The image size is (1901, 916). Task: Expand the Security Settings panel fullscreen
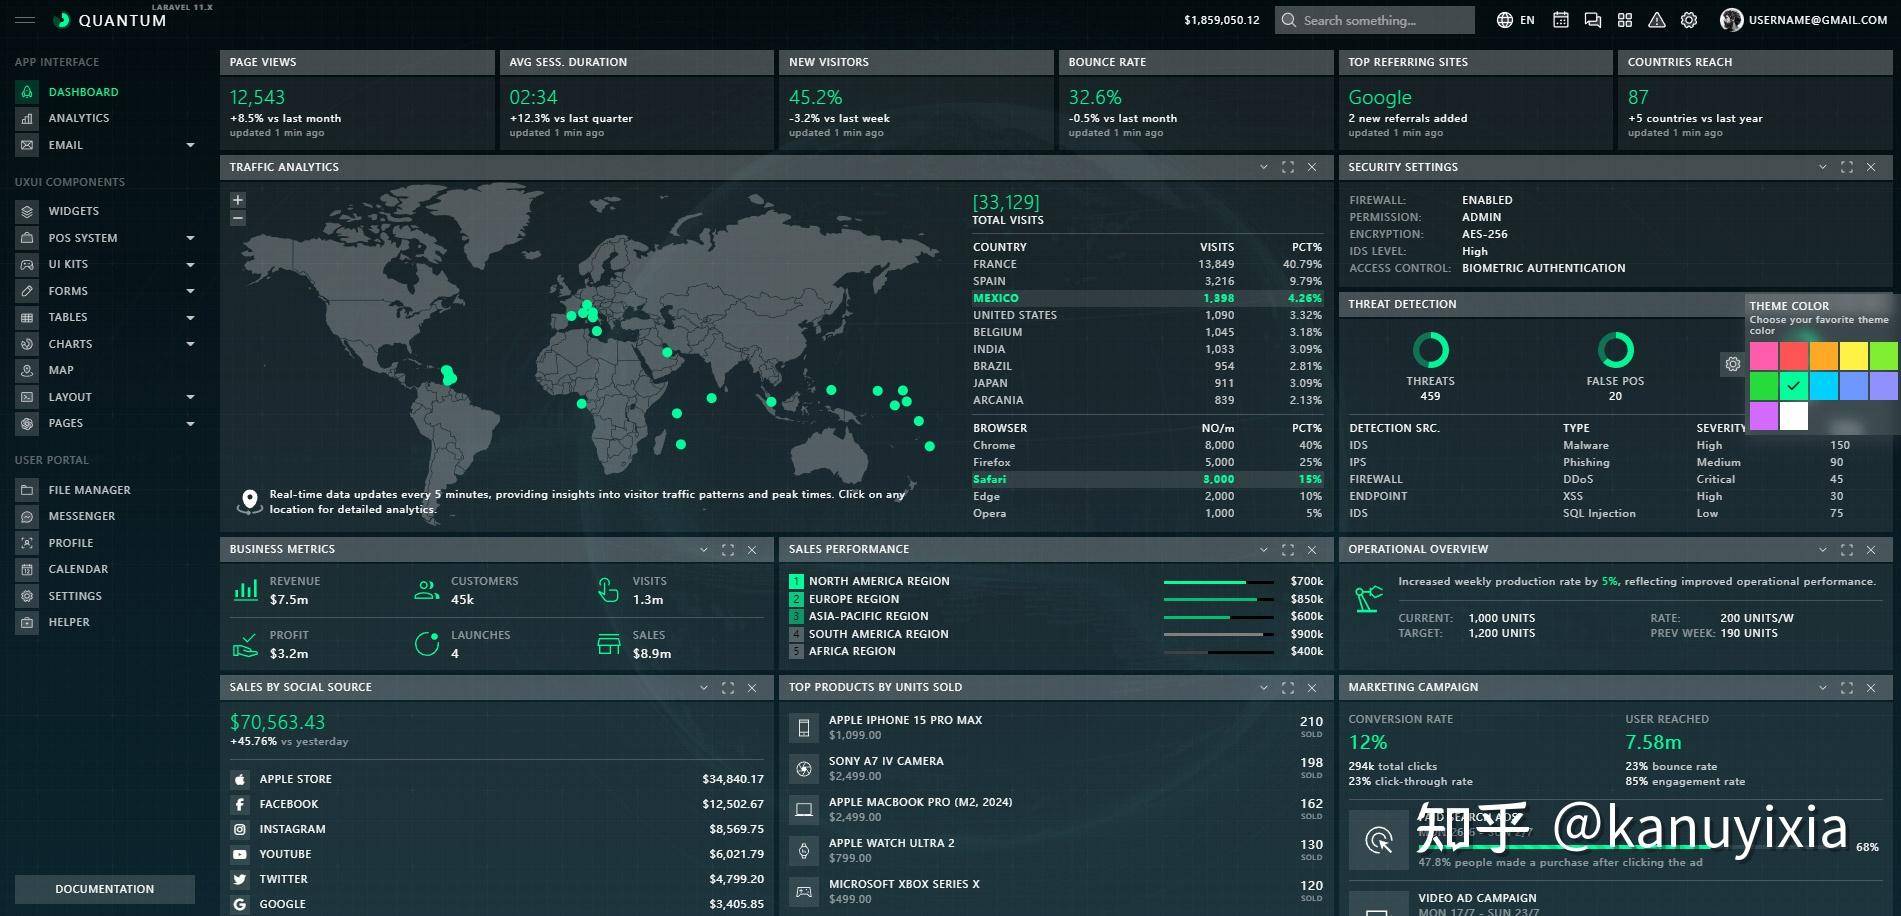tap(1846, 167)
